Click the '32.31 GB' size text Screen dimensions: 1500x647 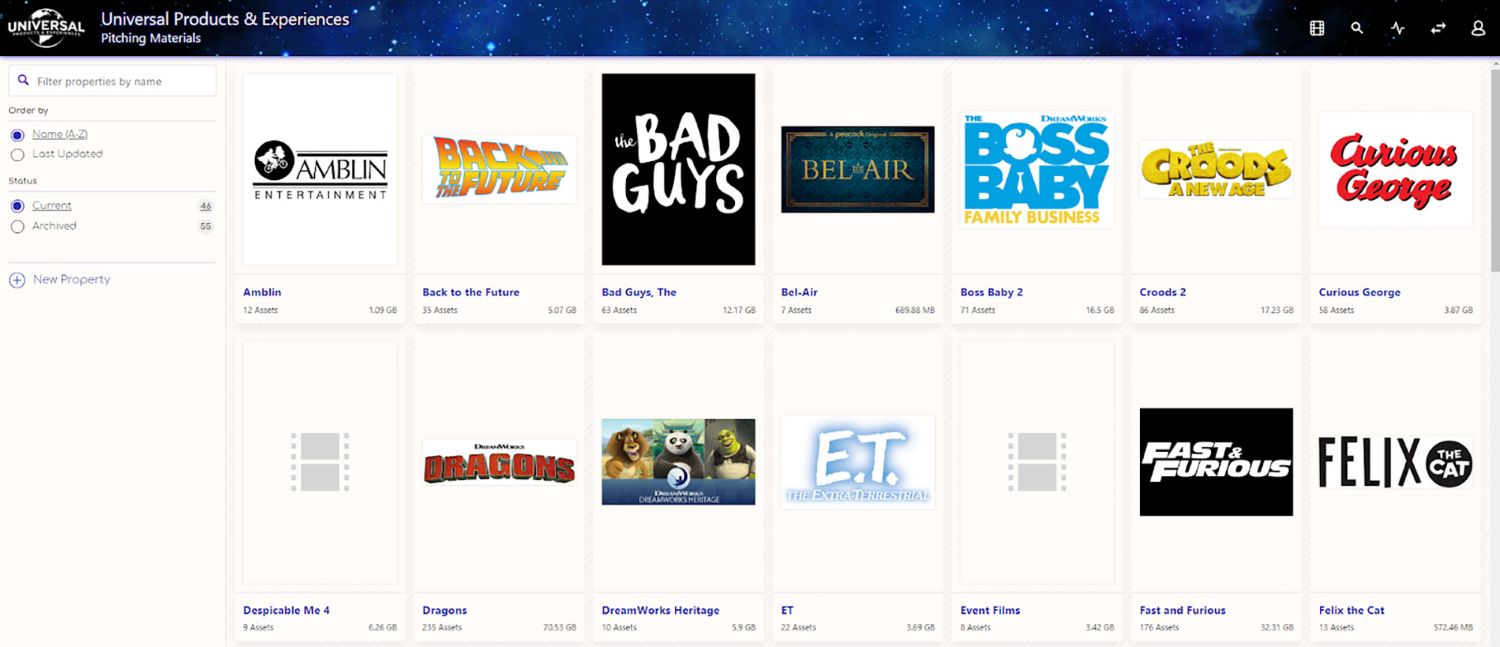[1277, 628]
